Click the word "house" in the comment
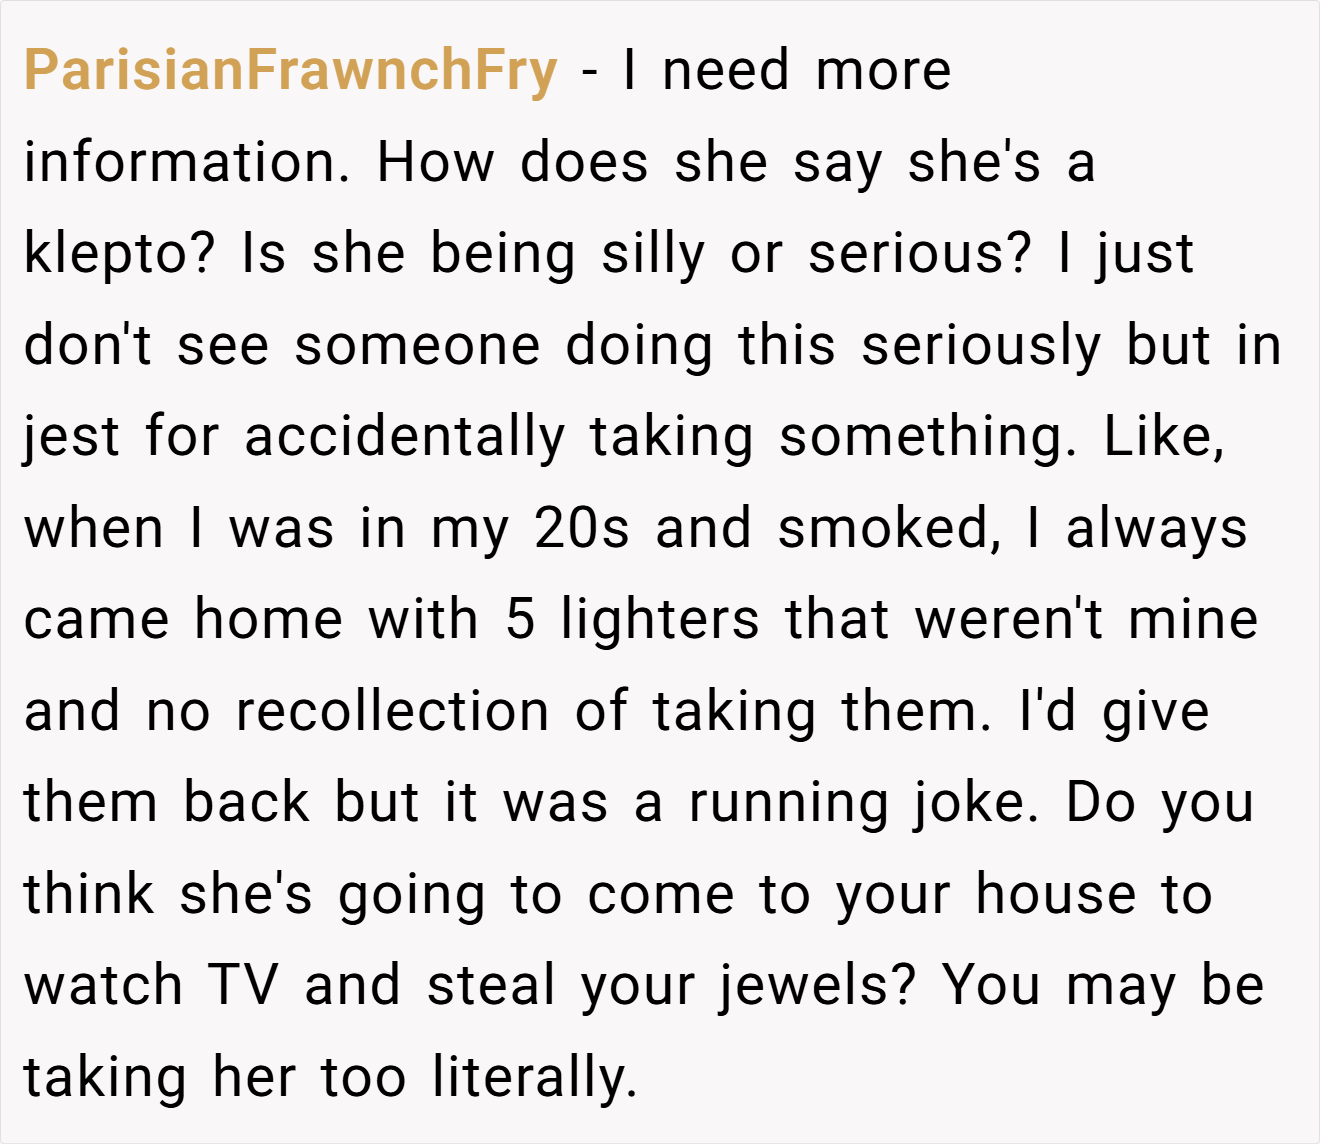Viewport: 1320px width, 1144px height. (1056, 894)
